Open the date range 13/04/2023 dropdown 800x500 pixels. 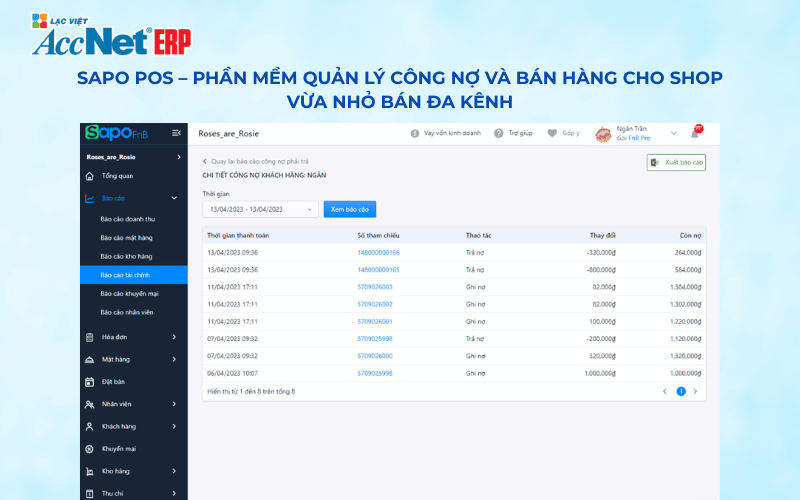260,209
